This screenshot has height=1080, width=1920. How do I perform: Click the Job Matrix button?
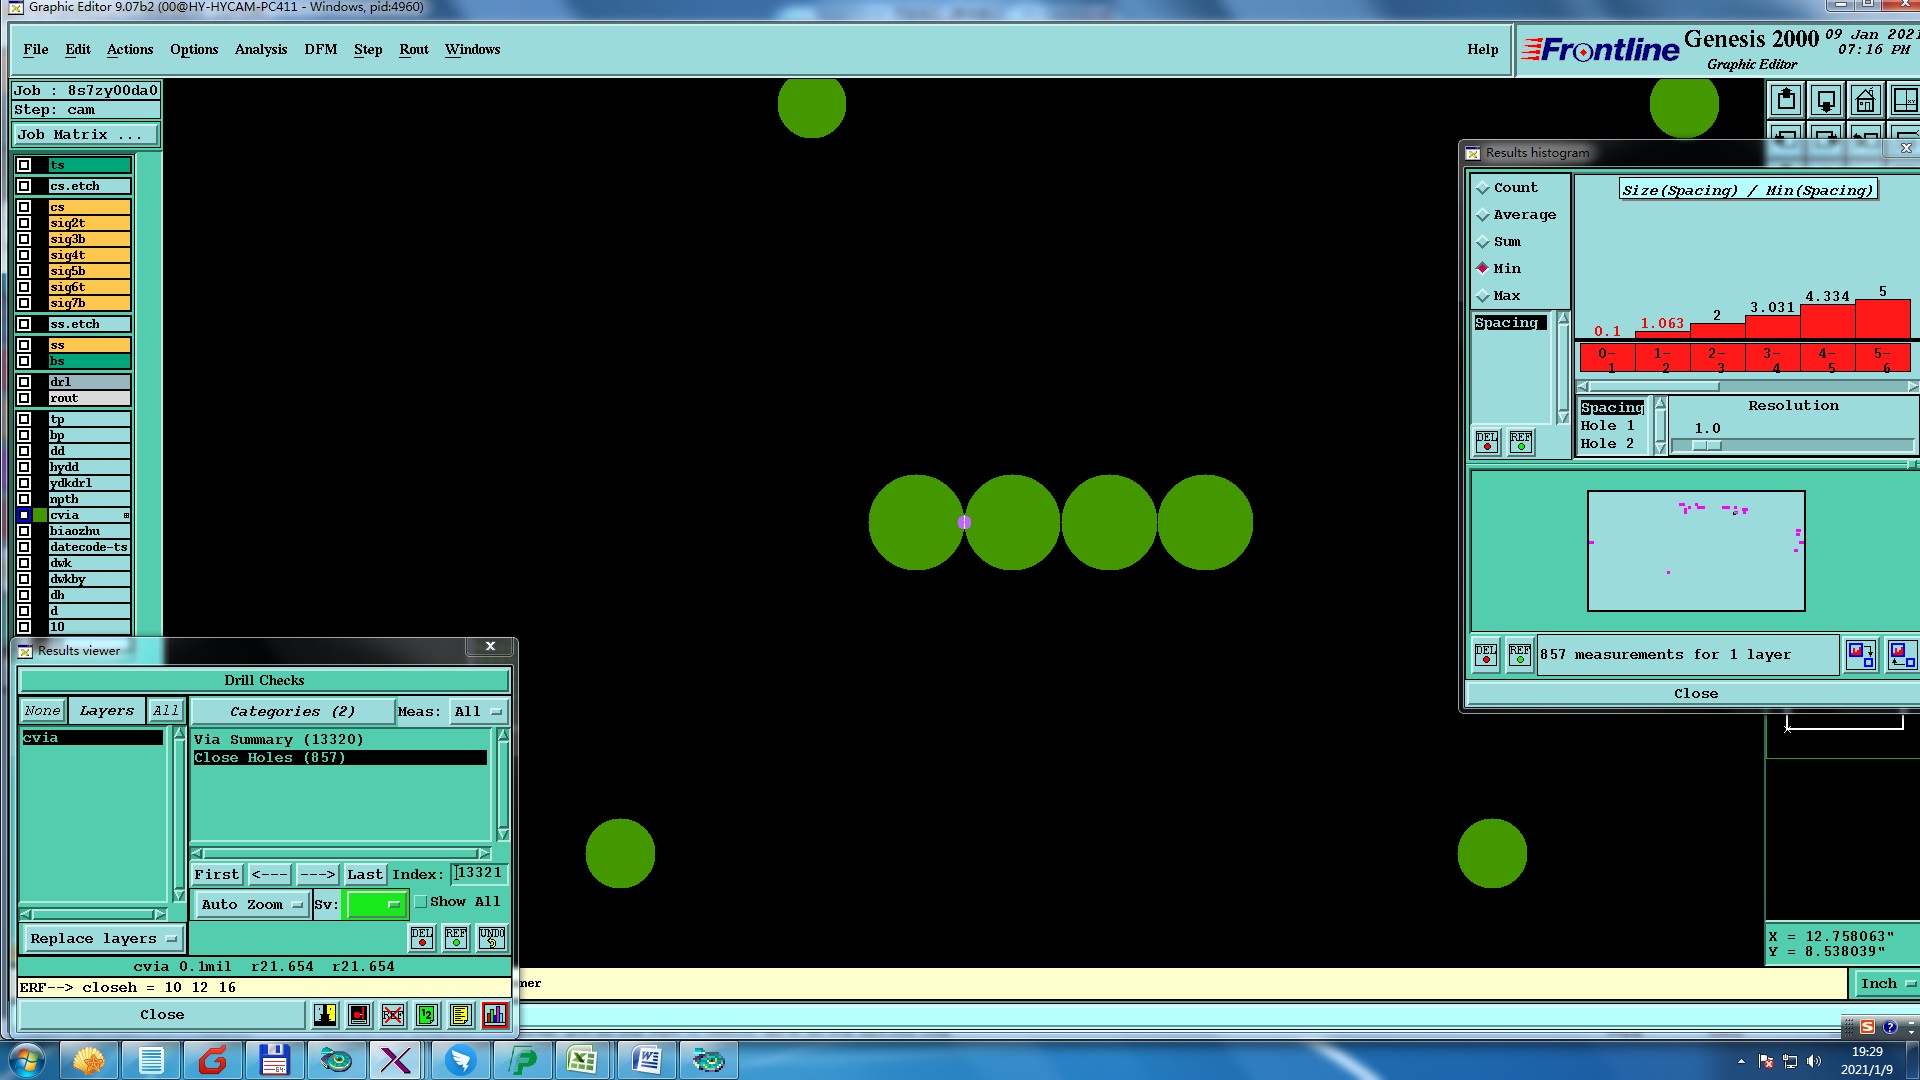84,135
